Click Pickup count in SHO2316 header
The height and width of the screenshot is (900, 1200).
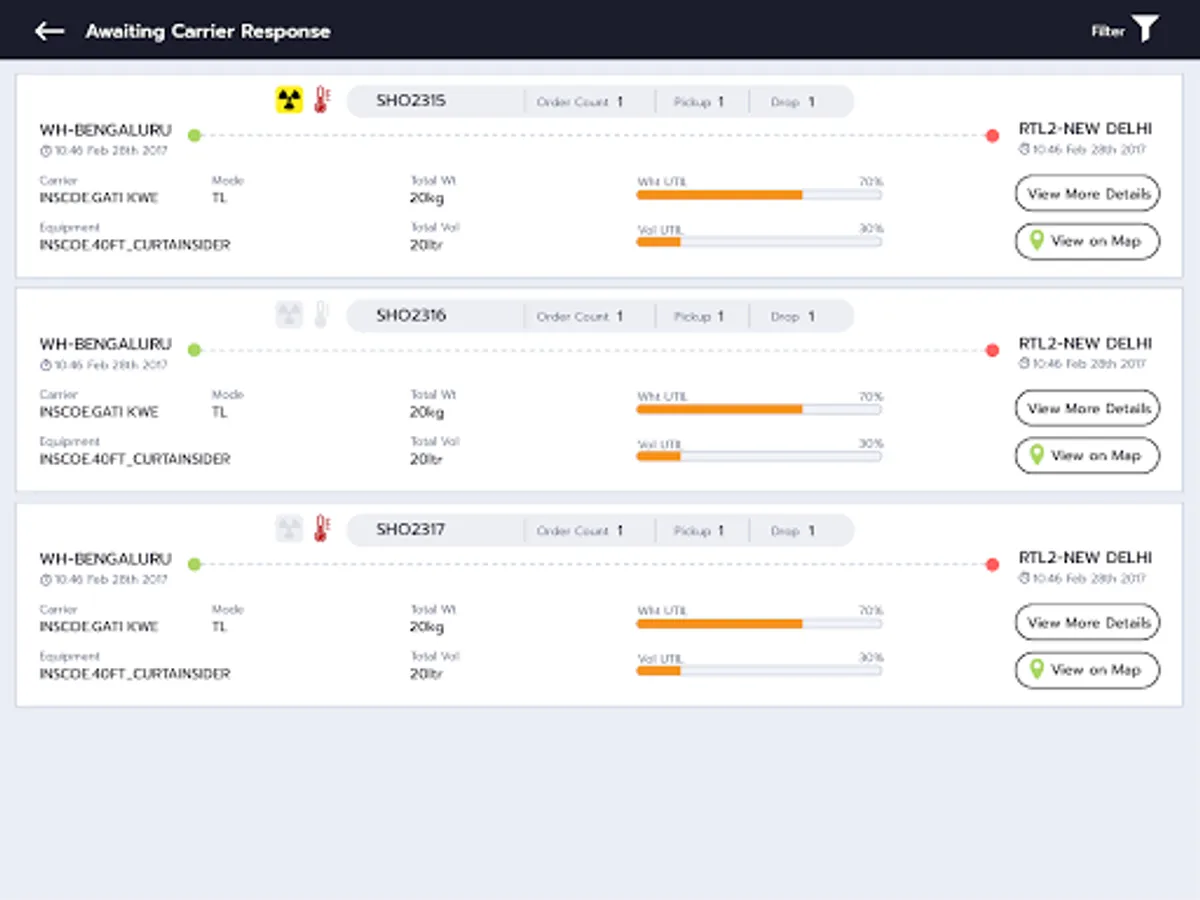click(x=698, y=316)
